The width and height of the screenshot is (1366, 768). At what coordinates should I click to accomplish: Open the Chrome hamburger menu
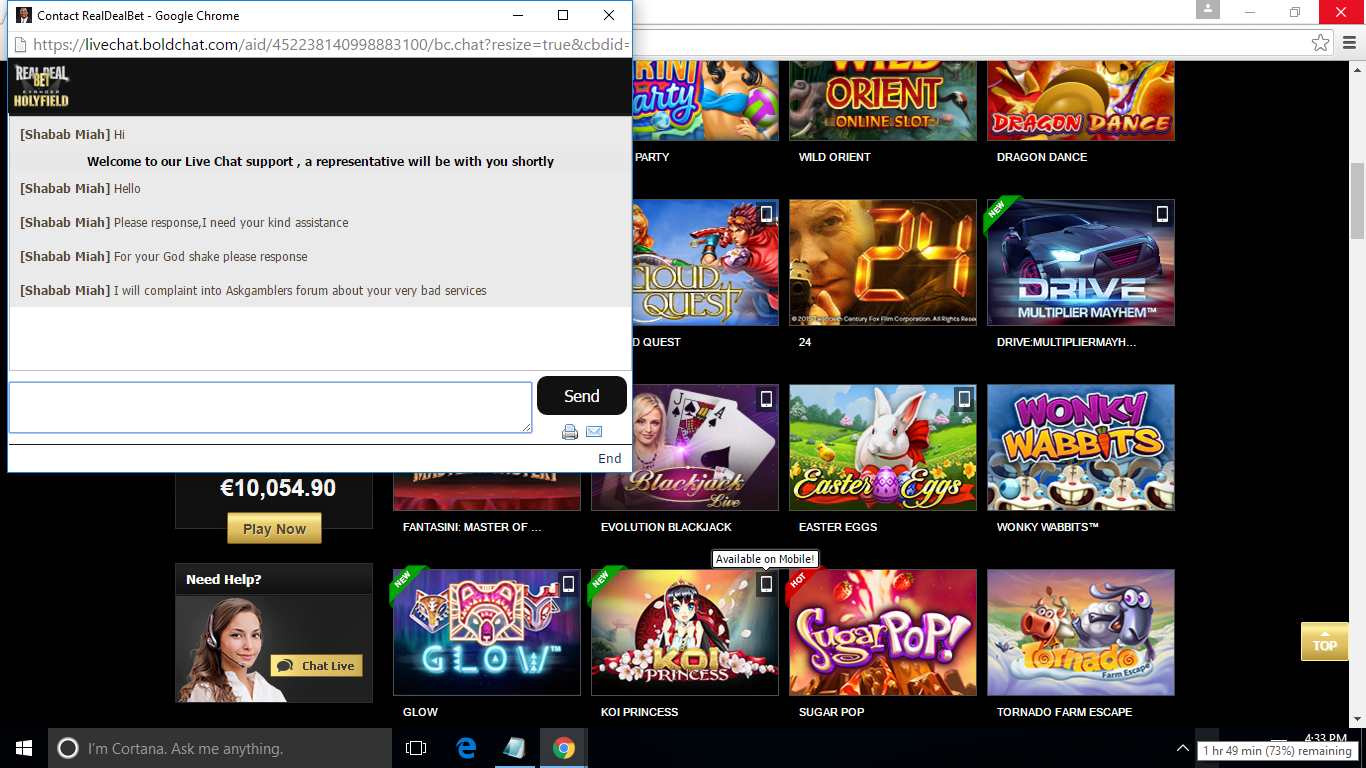(x=1349, y=43)
